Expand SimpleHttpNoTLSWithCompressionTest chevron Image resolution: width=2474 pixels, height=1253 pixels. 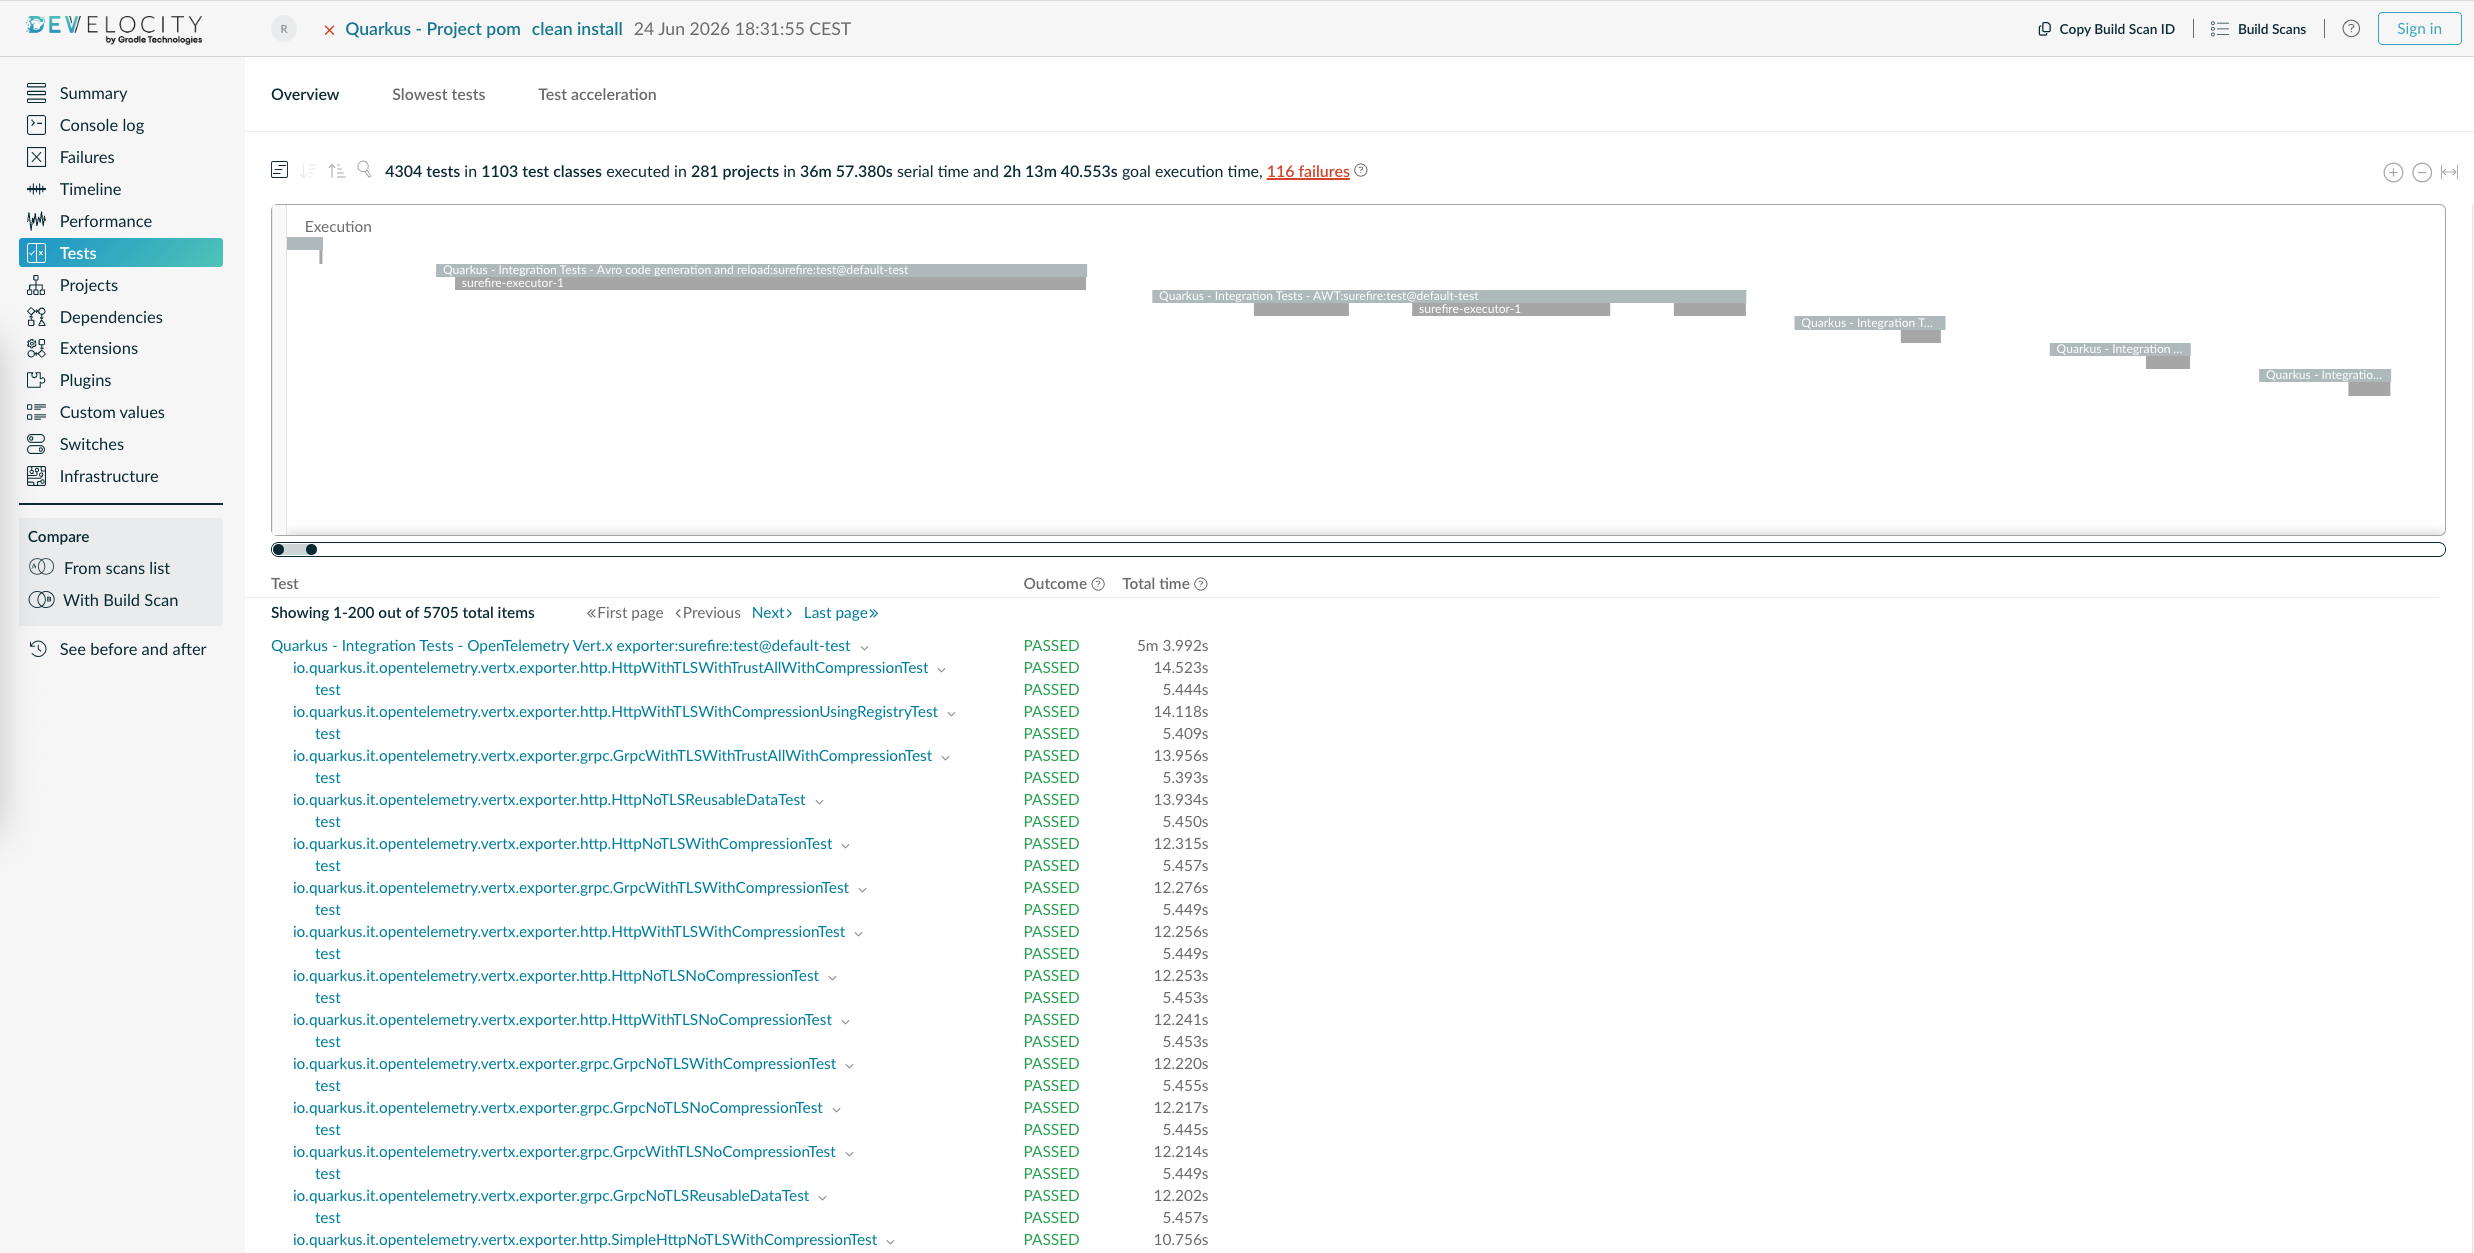click(891, 1241)
